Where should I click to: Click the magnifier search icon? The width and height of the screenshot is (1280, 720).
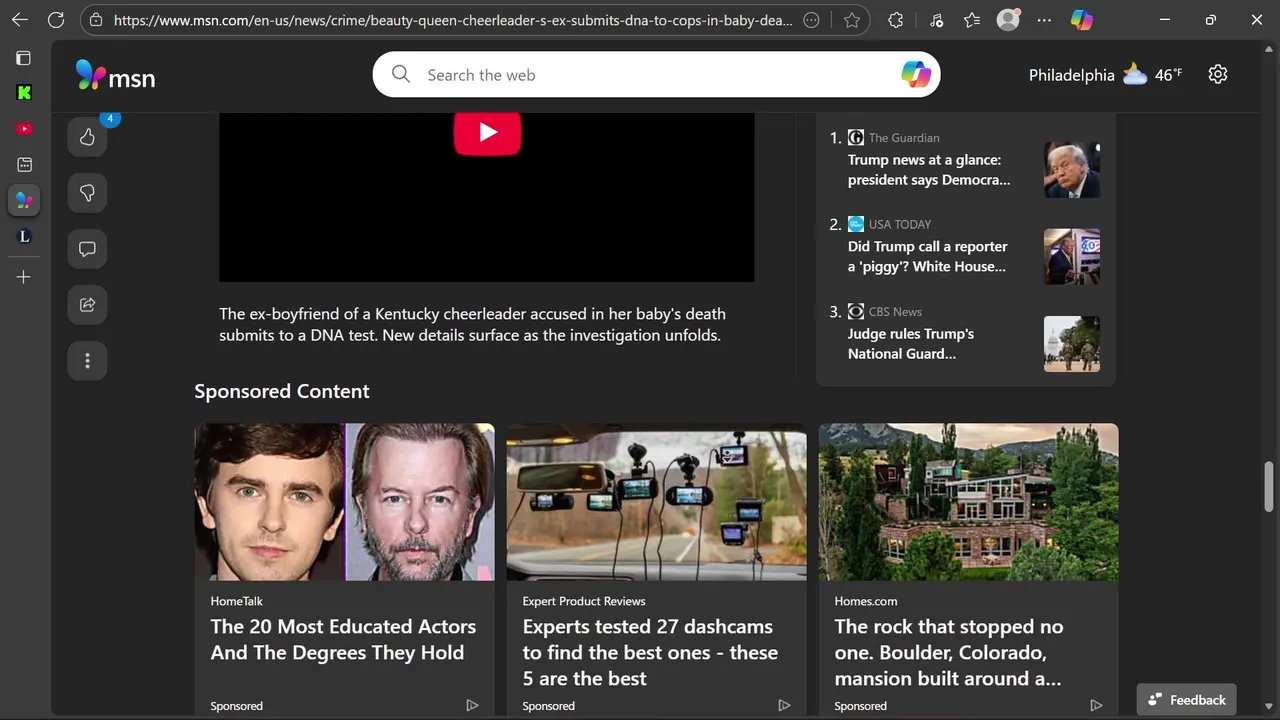(x=401, y=74)
